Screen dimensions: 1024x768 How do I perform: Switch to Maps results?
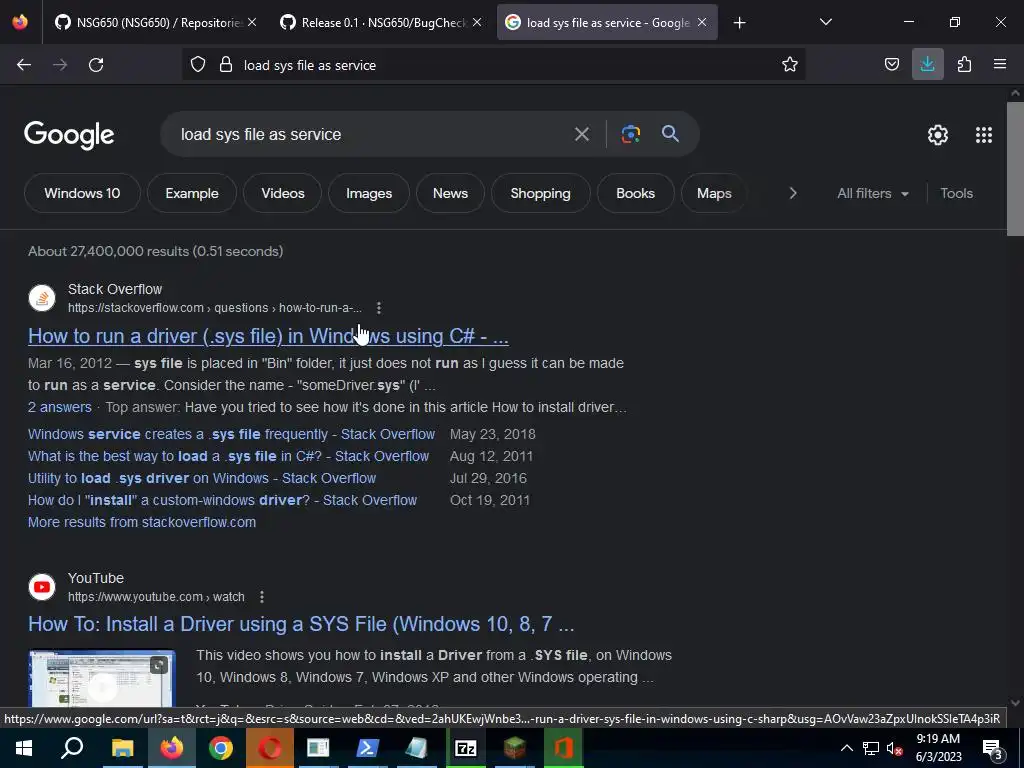coord(714,193)
